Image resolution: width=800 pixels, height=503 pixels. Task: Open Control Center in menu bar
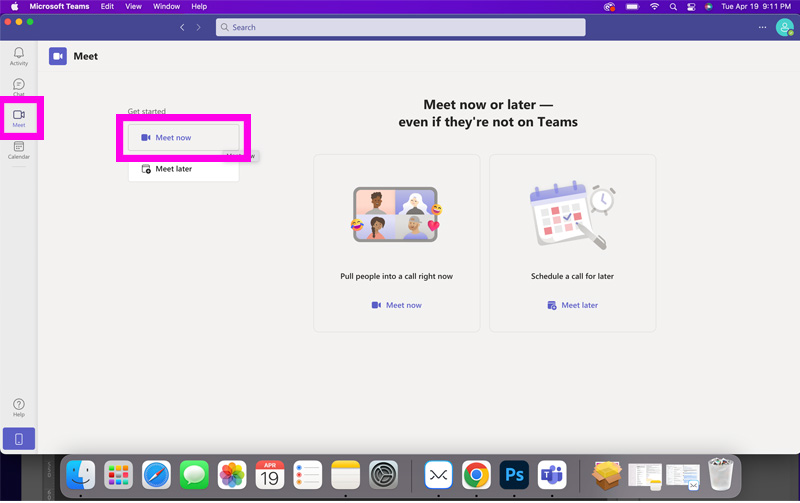click(x=691, y=7)
